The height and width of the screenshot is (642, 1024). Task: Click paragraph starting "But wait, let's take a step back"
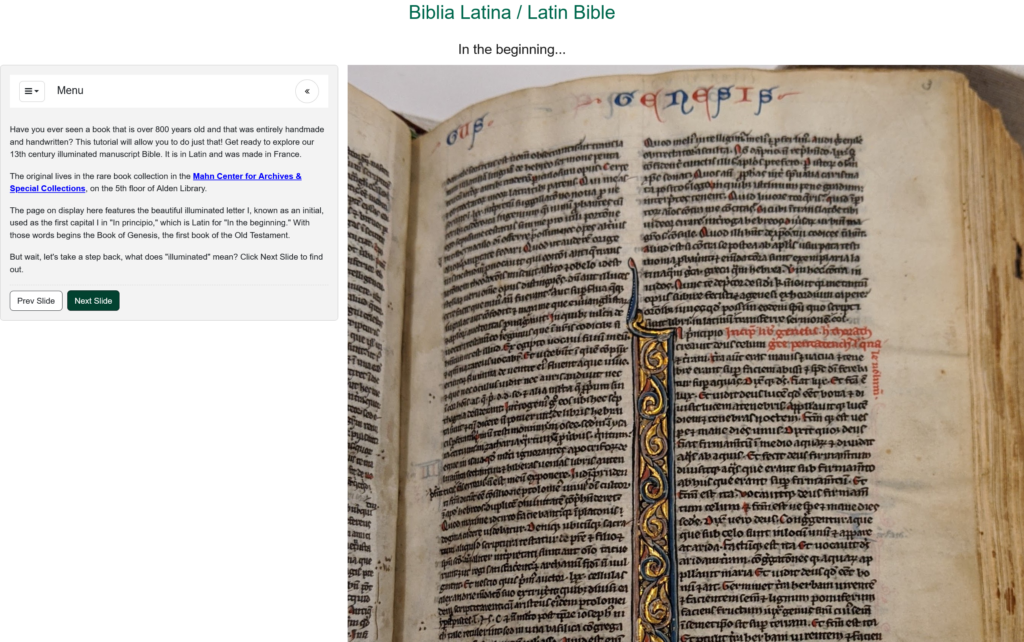[167, 263]
